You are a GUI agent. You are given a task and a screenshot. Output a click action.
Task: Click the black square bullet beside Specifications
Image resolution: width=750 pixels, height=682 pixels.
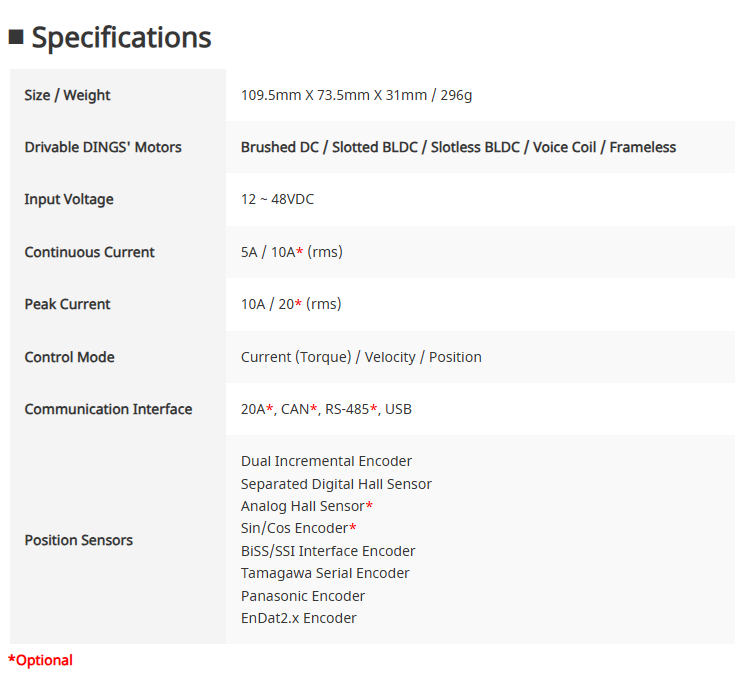16,37
